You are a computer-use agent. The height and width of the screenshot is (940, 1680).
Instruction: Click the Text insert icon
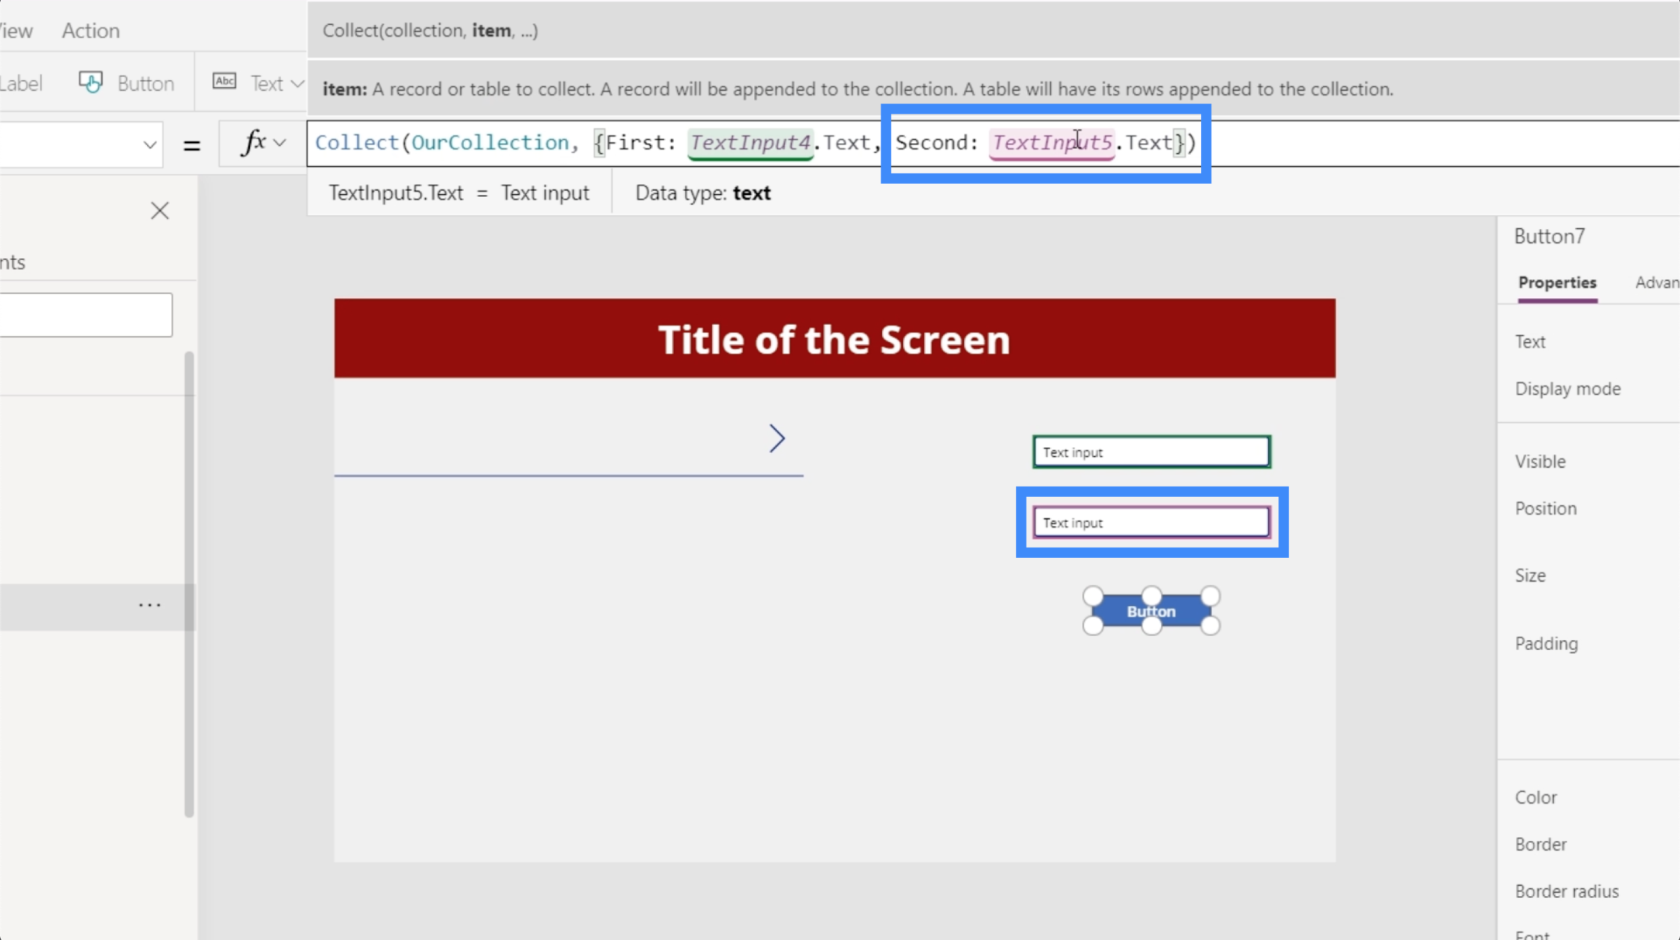click(x=225, y=82)
